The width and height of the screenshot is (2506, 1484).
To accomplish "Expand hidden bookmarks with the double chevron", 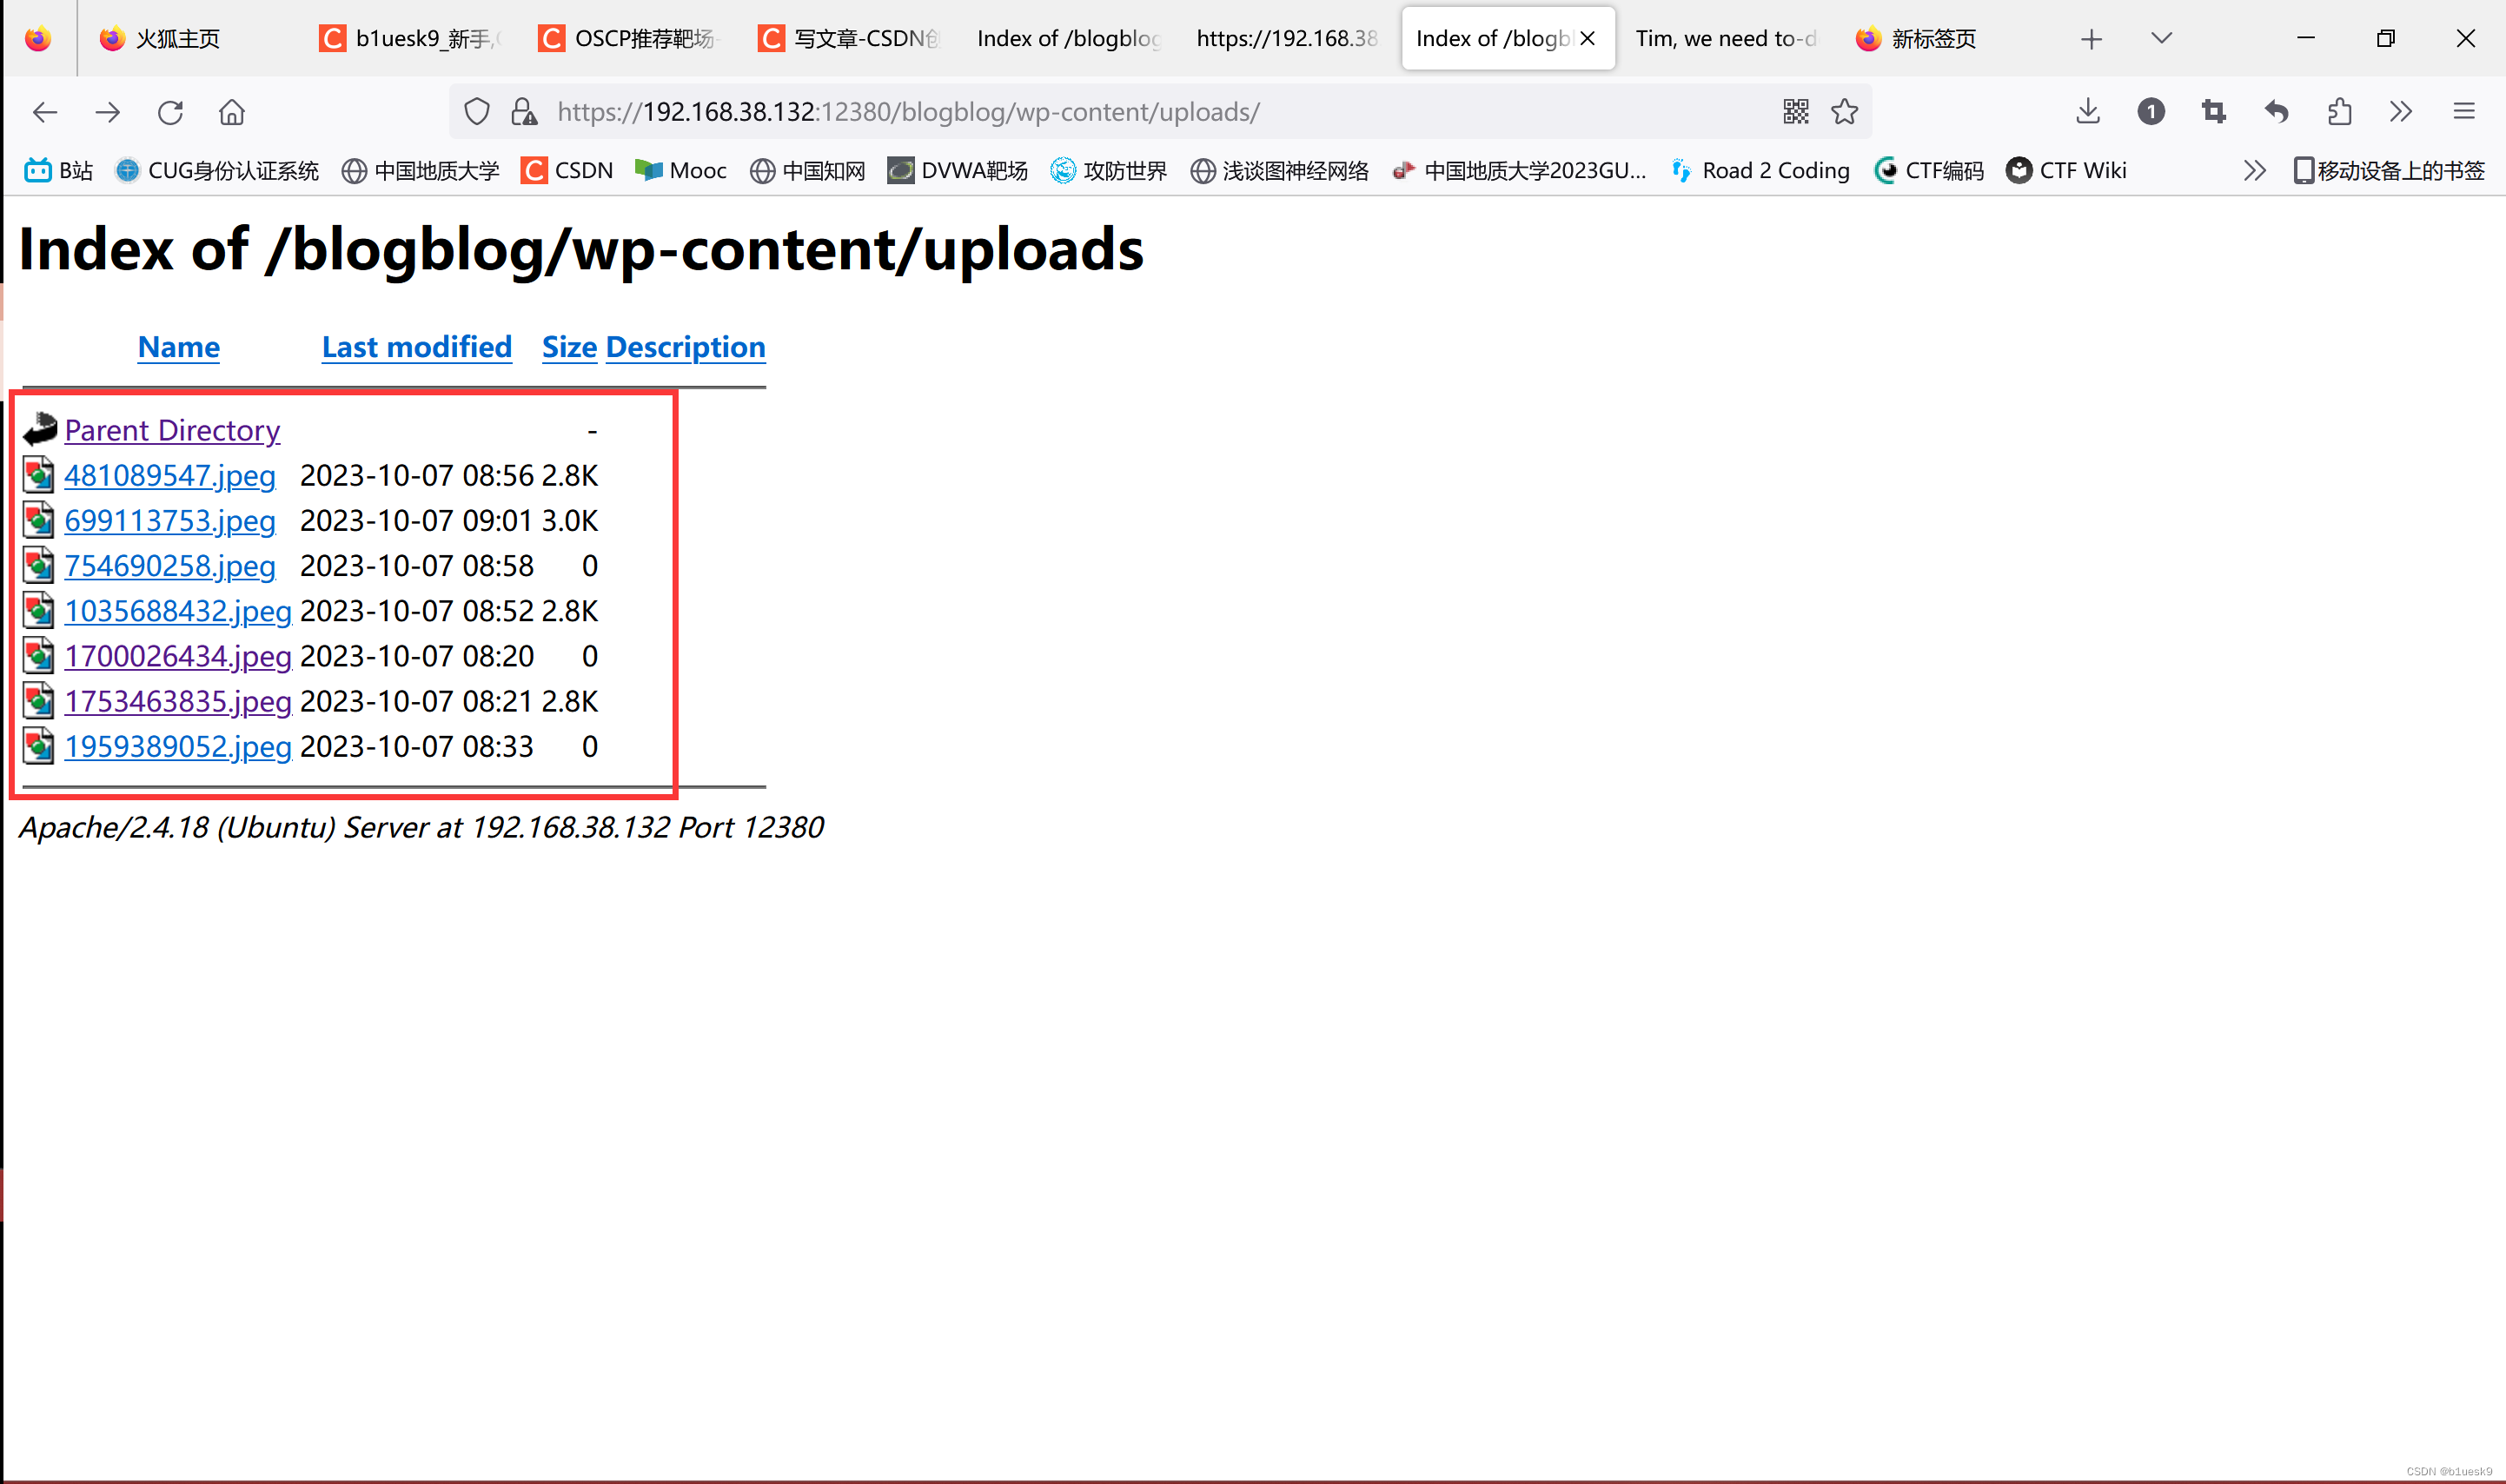I will 2255,170.
